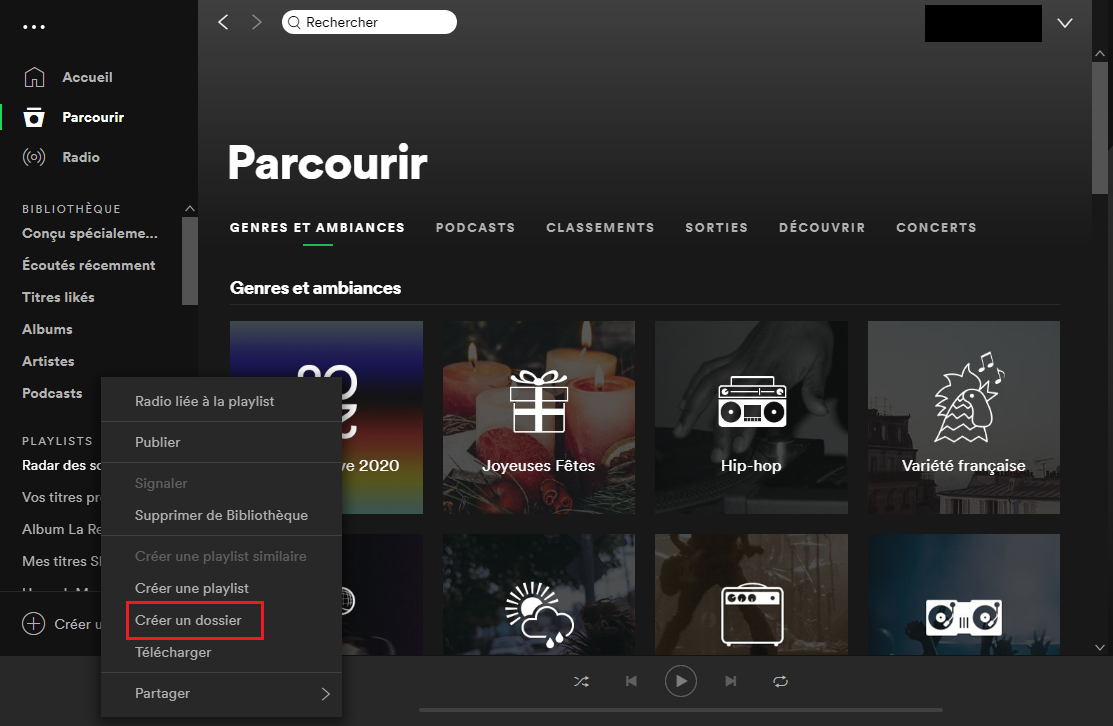The width and height of the screenshot is (1113, 726).
Task: Click the playback progress bar
Action: click(681, 713)
